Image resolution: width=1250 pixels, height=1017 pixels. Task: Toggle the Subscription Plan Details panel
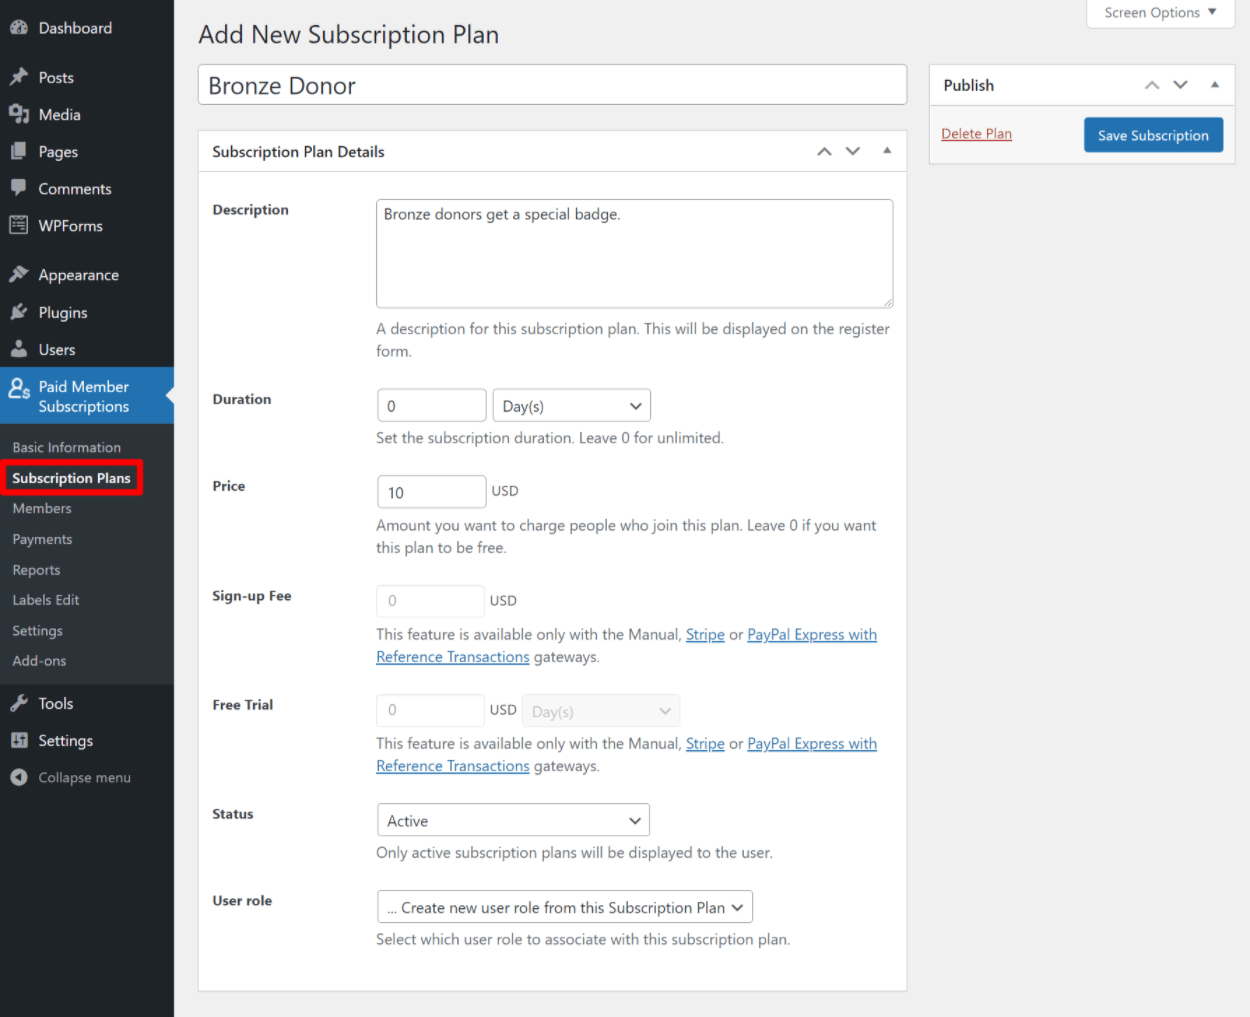pyautogui.click(x=886, y=151)
